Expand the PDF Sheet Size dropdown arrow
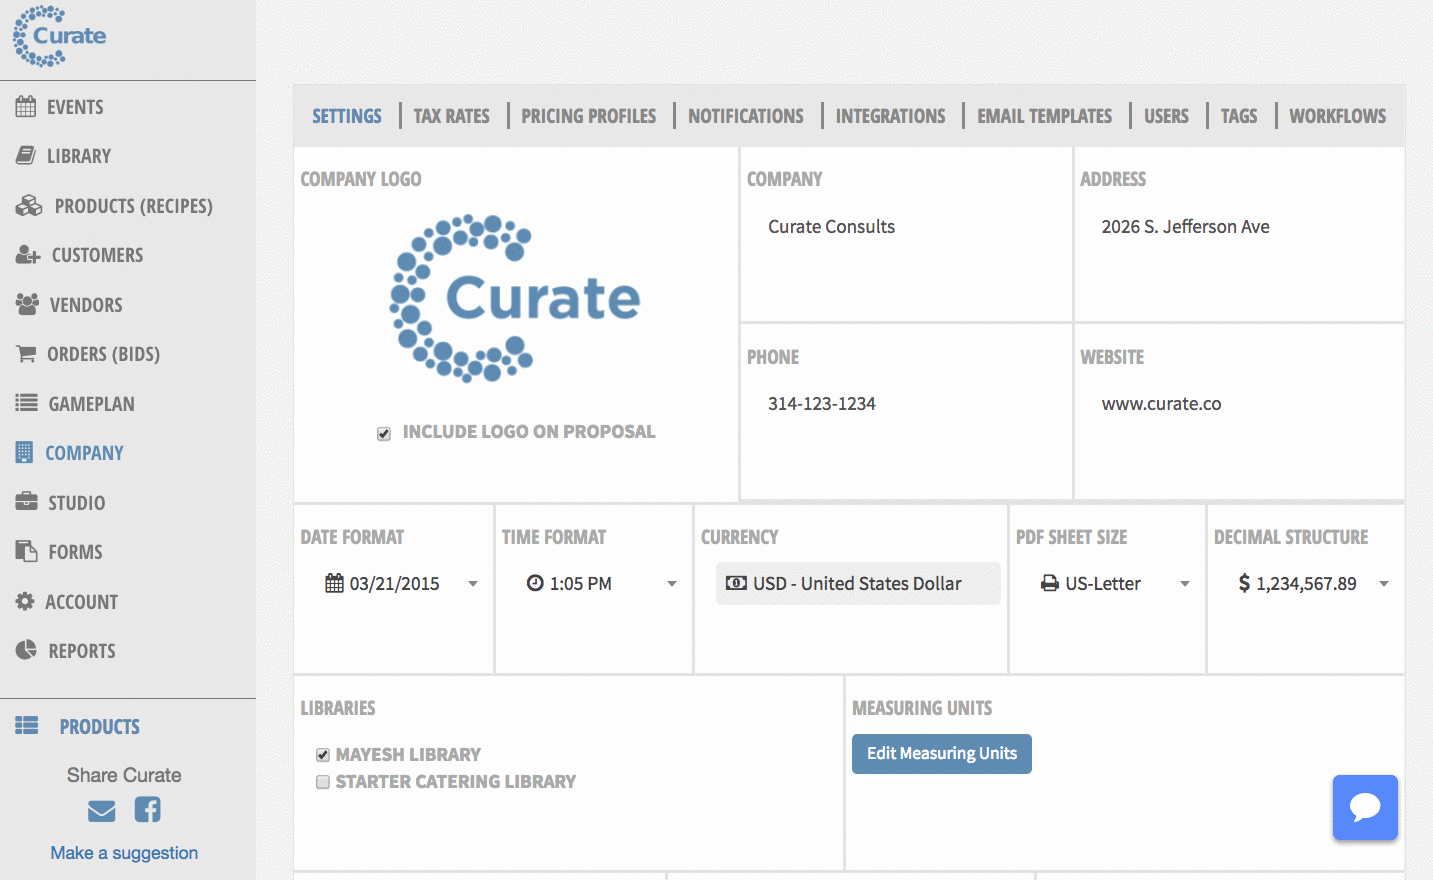 click(1185, 584)
